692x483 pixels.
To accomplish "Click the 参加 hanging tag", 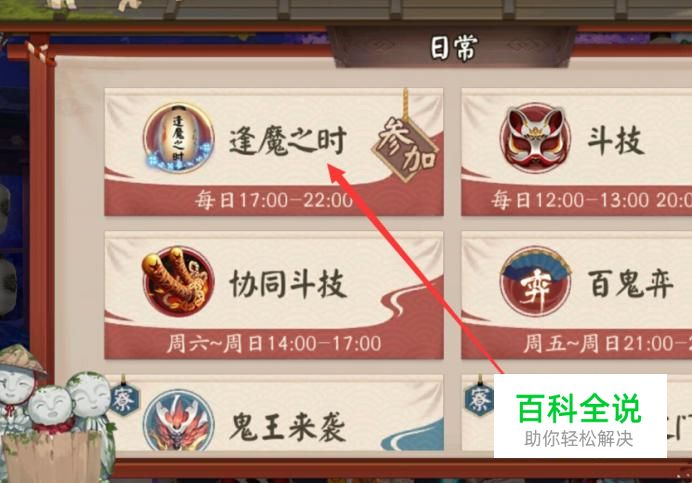I will [x=405, y=148].
